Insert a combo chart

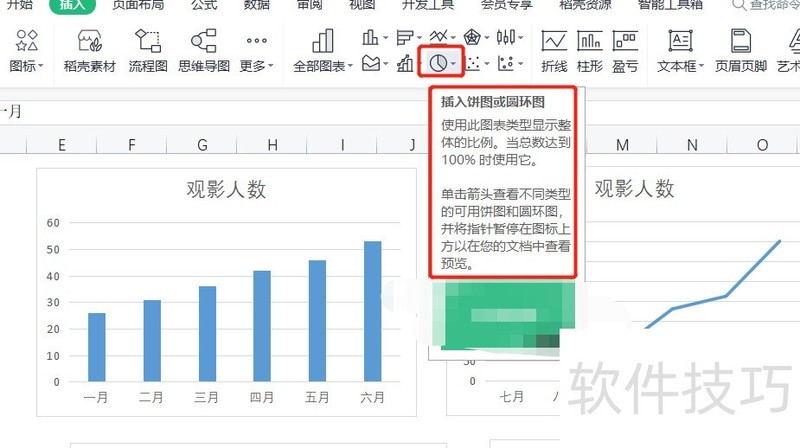coord(406,64)
